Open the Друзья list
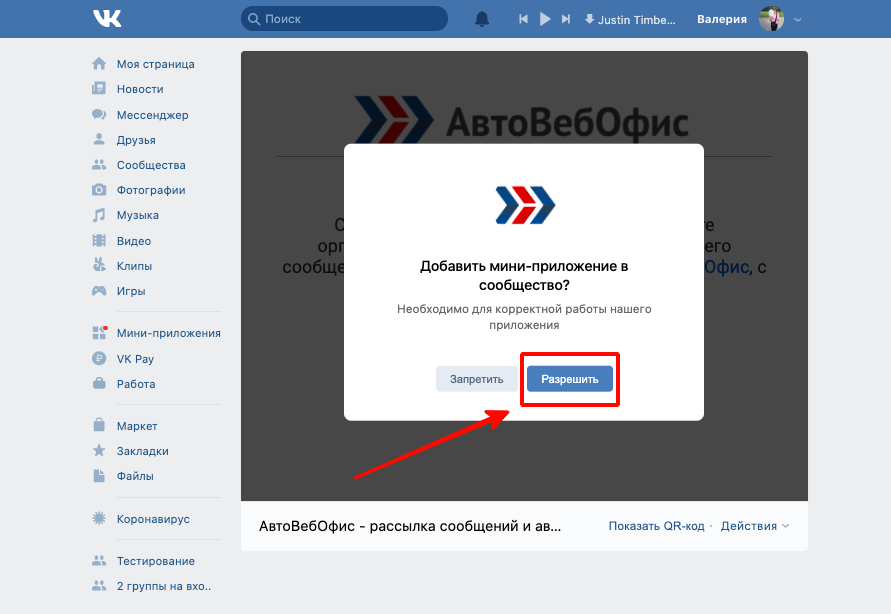This screenshot has height=614, width=891. click(136, 140)
